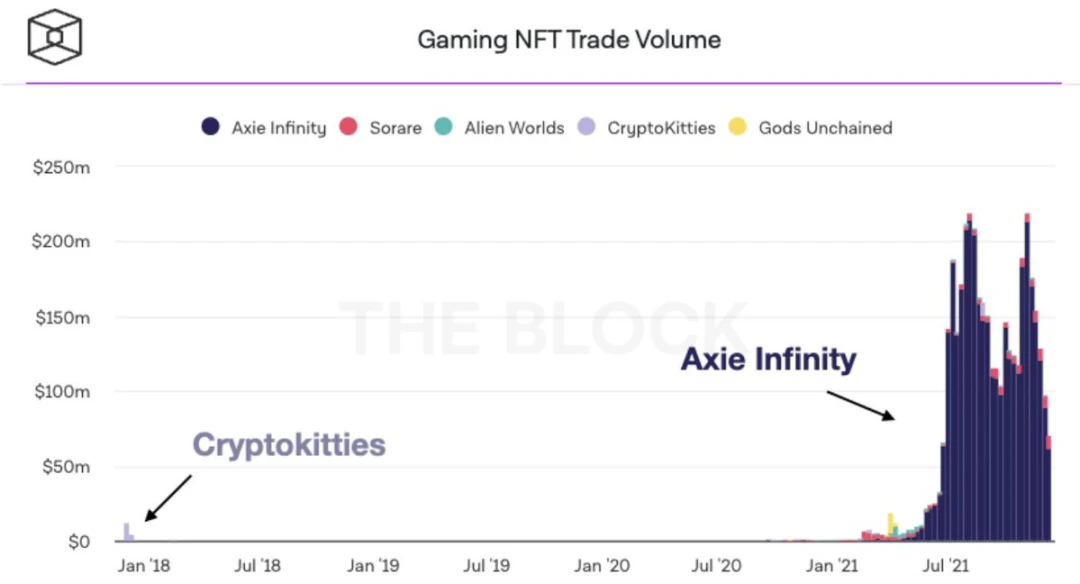Select the CryptoKitties legend text

pos(661,128)
